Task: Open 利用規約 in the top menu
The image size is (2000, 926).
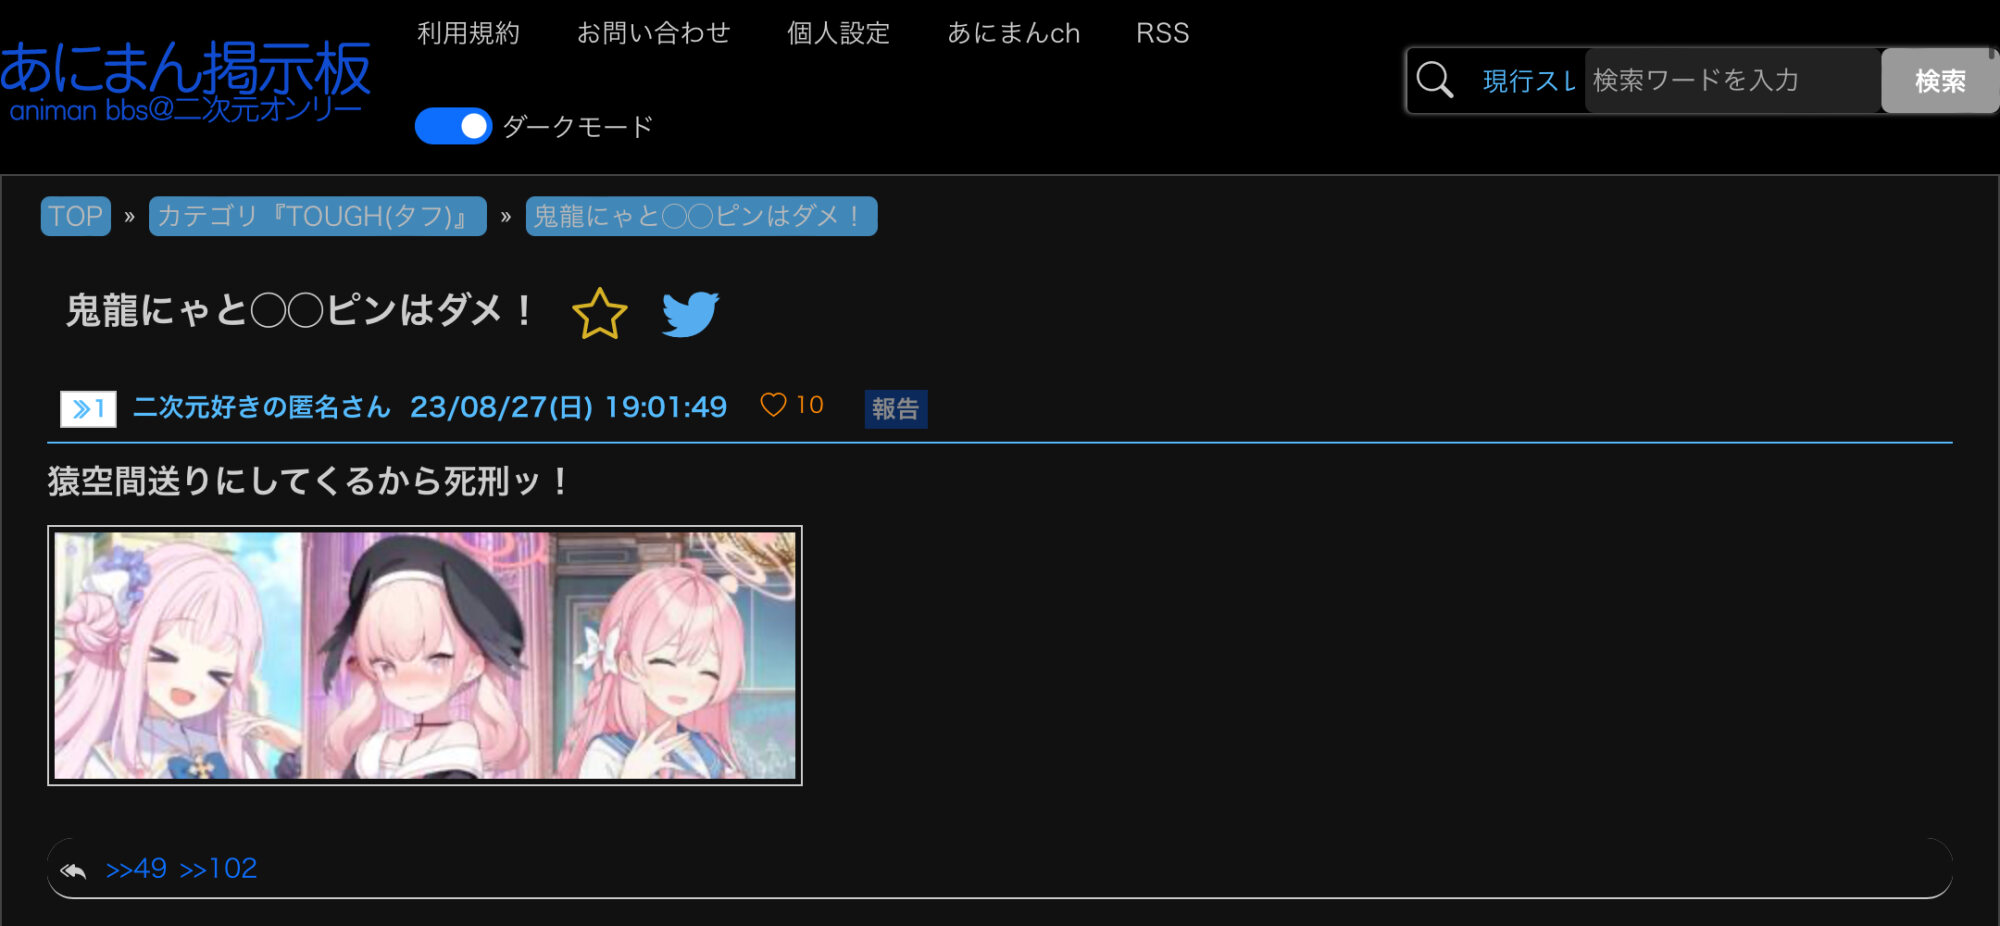Action: [468, 33]
